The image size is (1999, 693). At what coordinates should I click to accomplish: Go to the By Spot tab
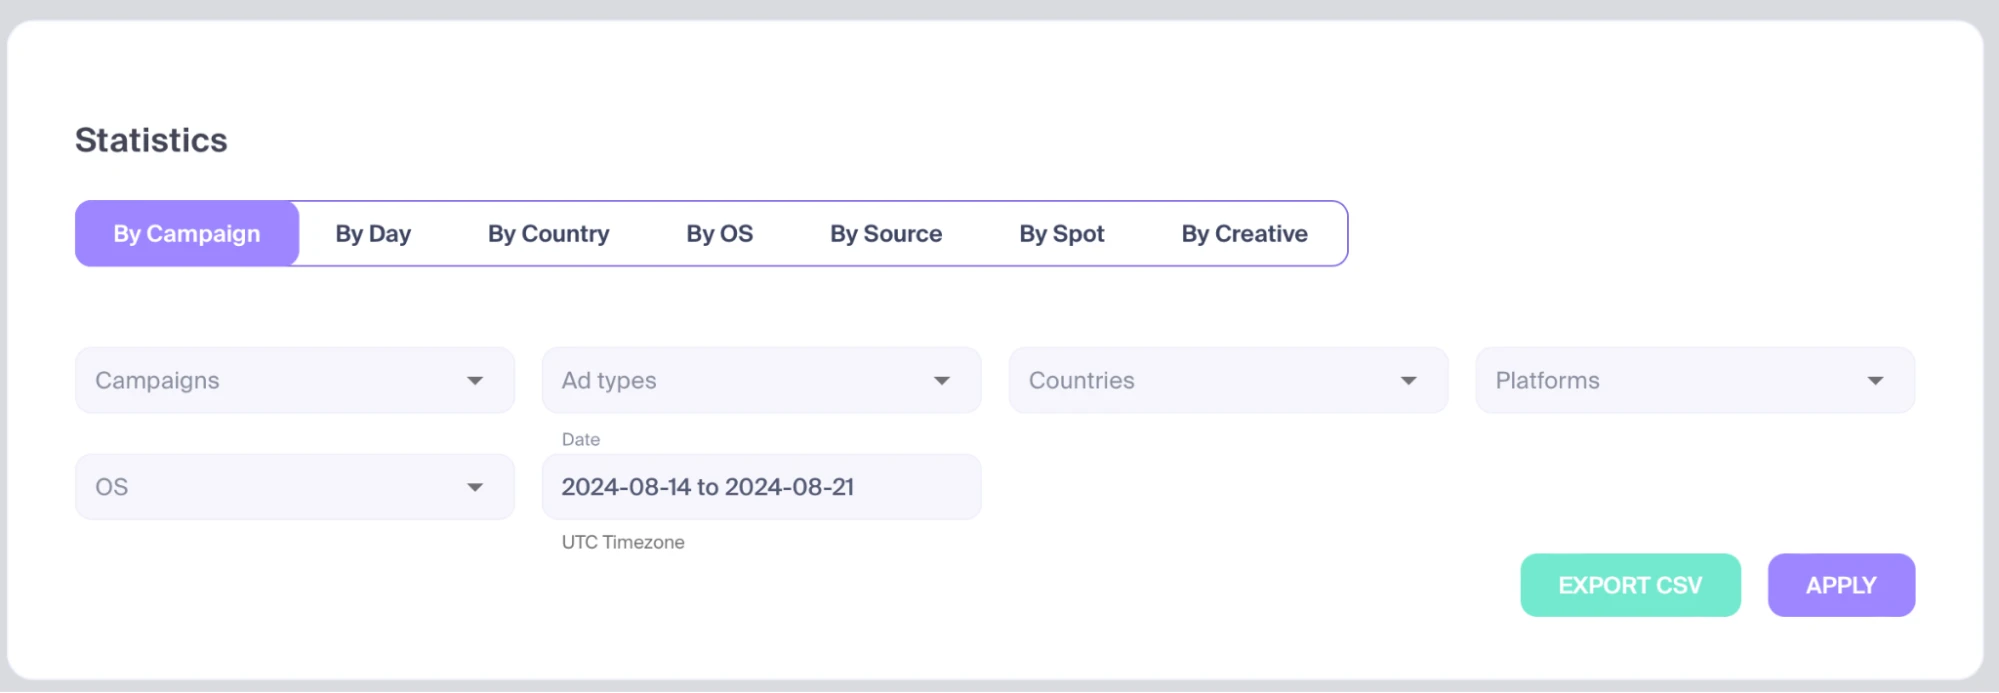click(x=1062, y=234)
